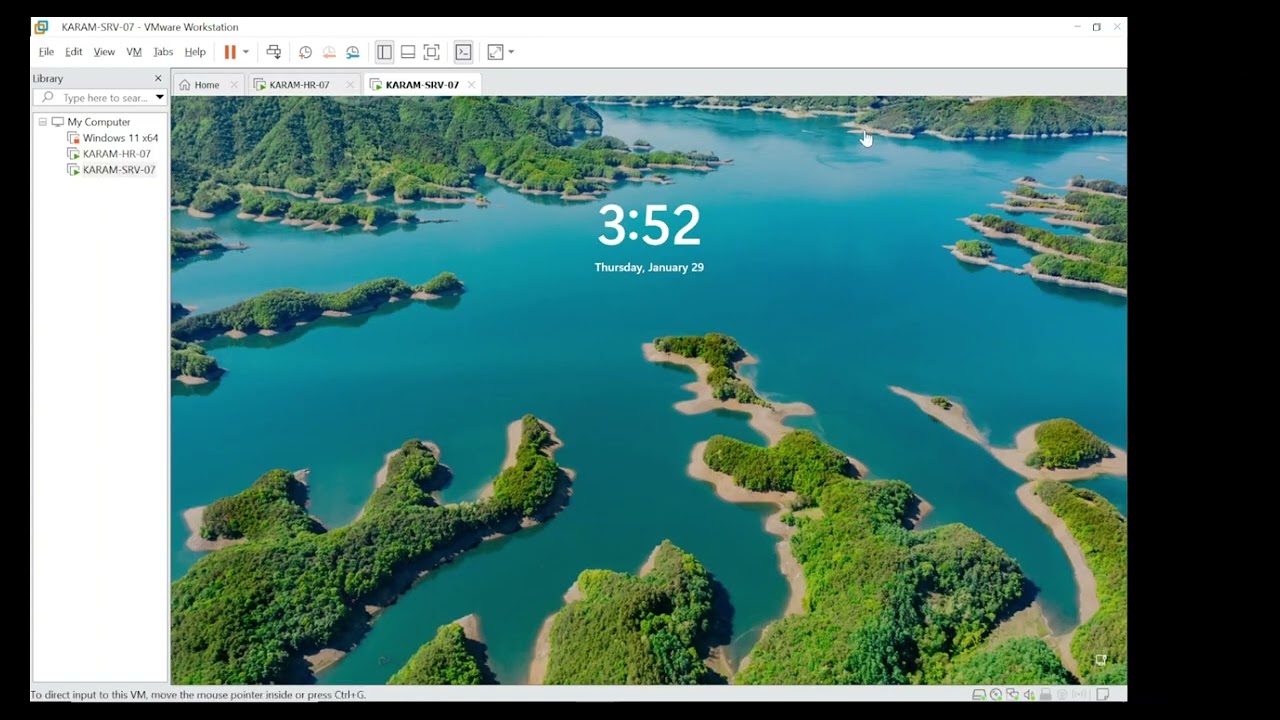
Task: Switch to the Home tab
Action: pos(207,85)
